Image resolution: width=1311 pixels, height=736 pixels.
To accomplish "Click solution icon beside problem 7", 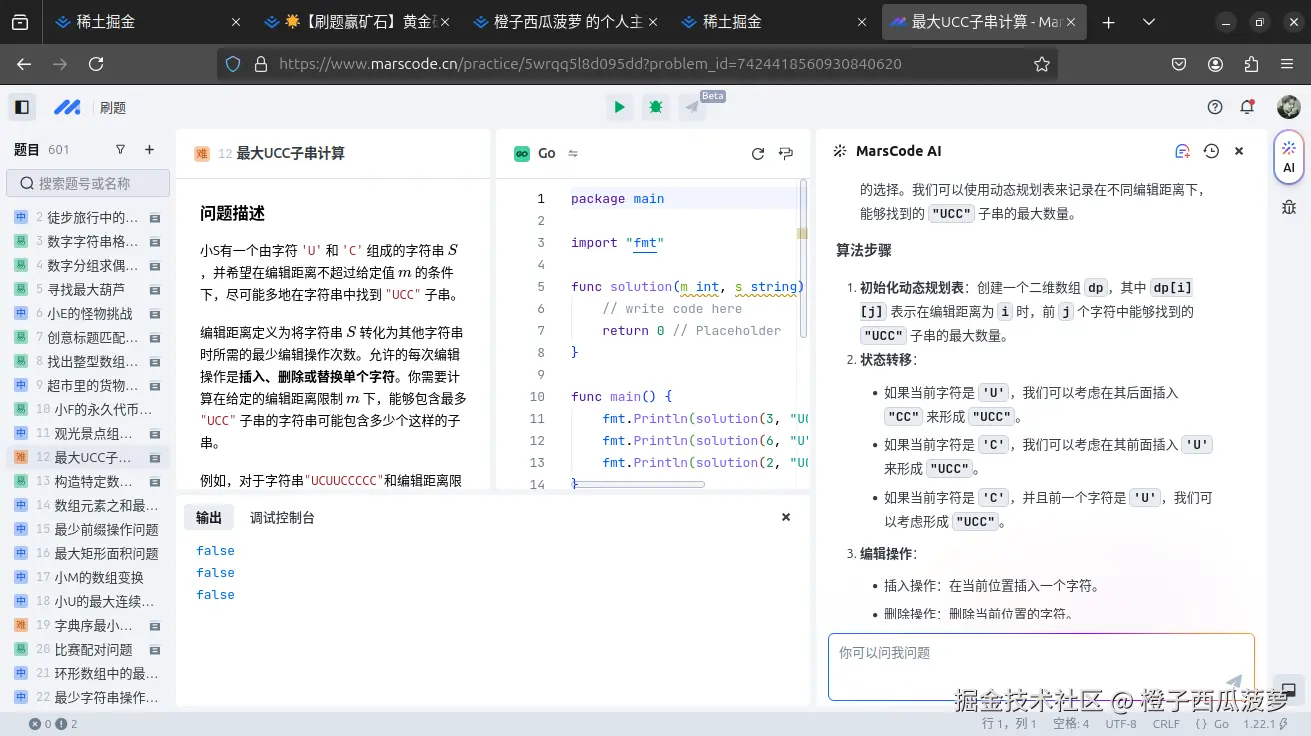I will (x=155, y=337).
